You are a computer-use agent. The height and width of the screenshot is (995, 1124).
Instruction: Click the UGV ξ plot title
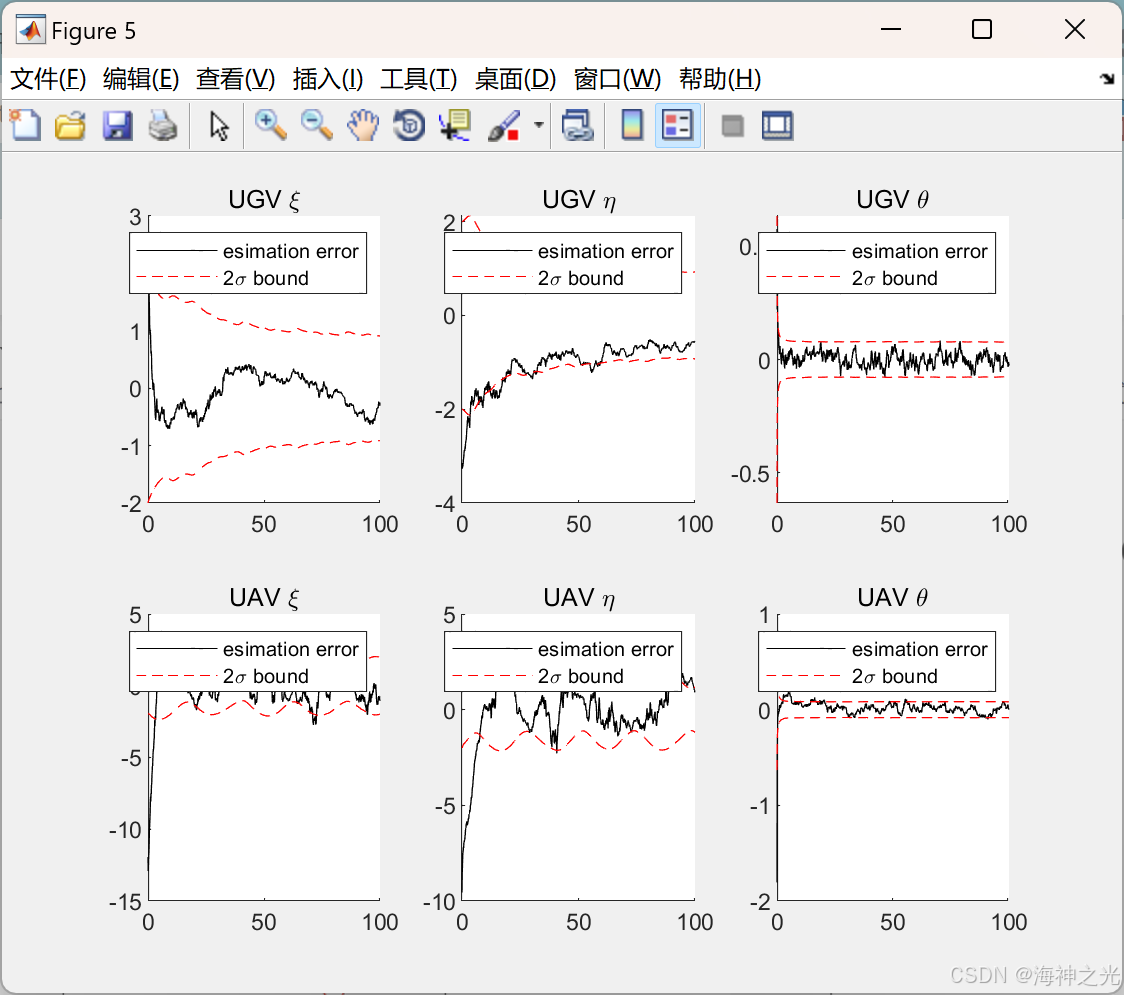pos(264,199)
